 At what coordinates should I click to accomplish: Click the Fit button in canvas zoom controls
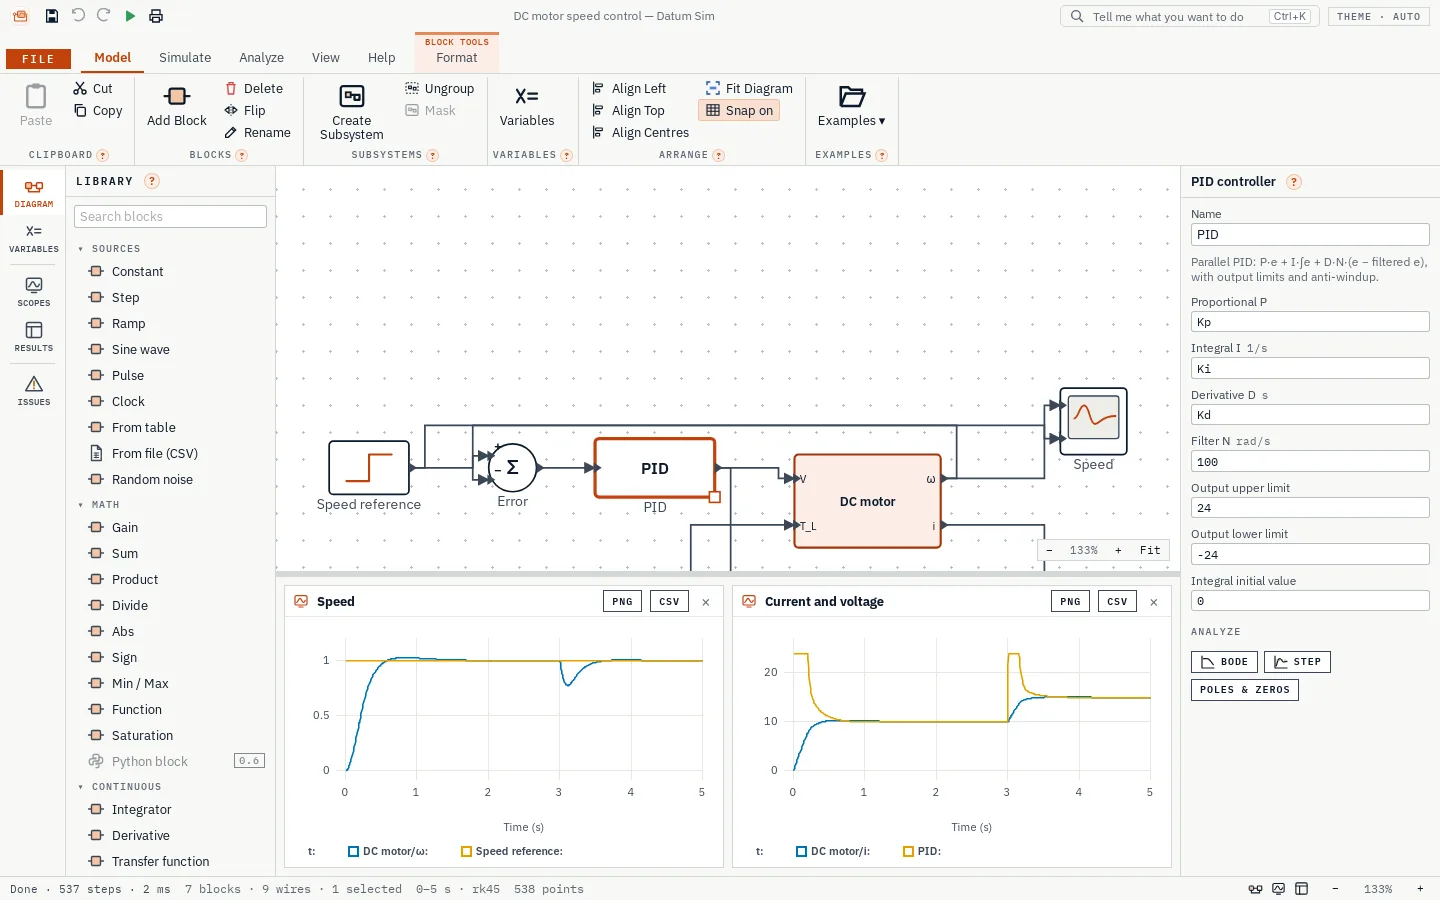(x=1150, y=551)
